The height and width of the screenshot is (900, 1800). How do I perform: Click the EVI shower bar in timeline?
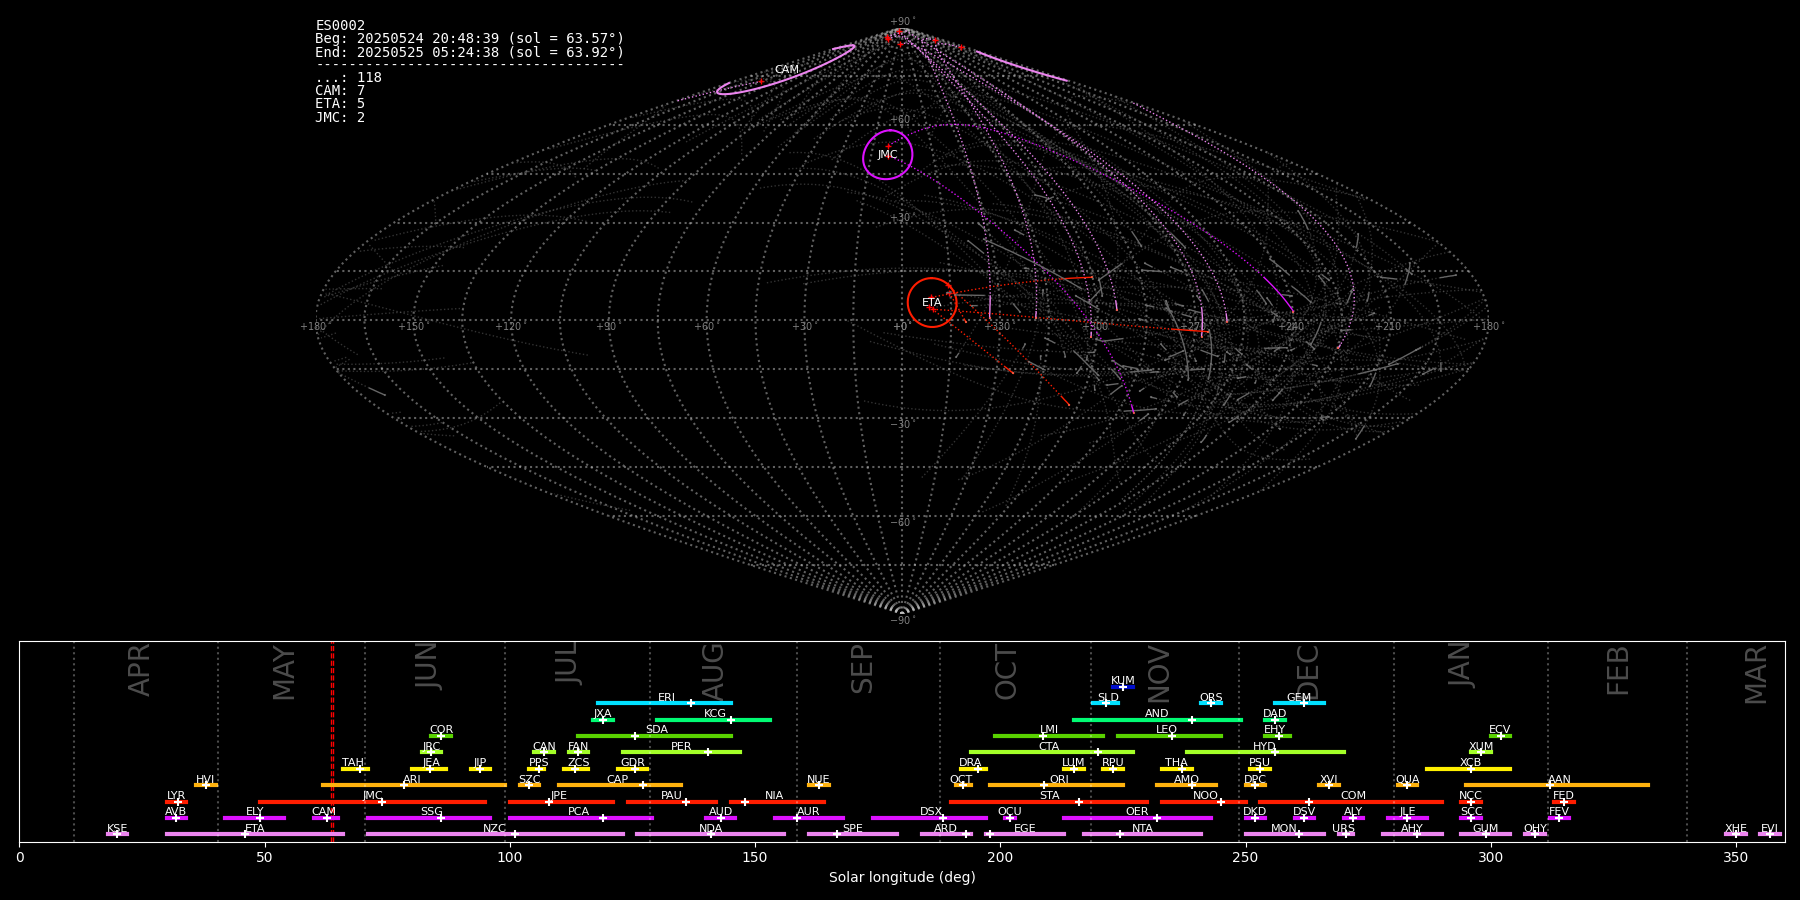[x=1769, y=834]
